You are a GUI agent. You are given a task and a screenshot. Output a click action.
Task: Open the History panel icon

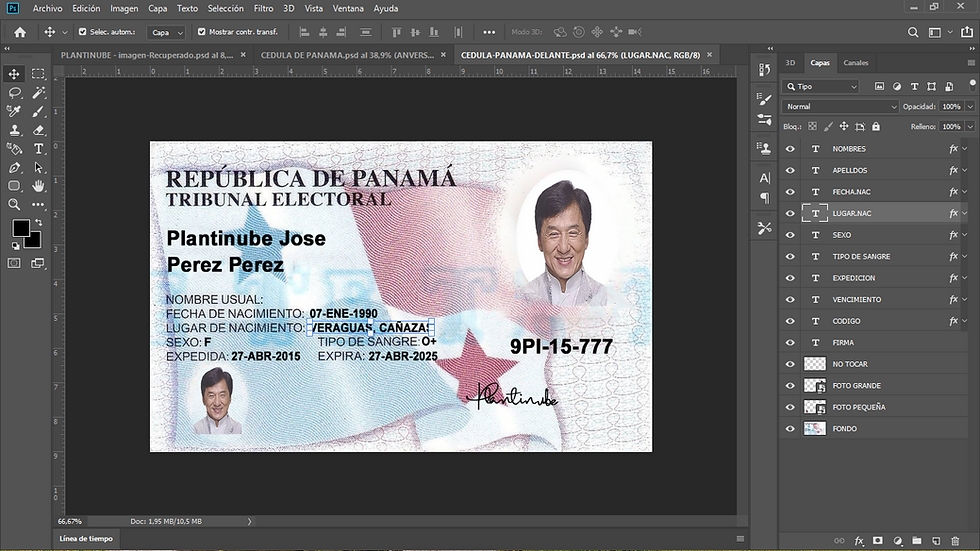pos(764,69)
